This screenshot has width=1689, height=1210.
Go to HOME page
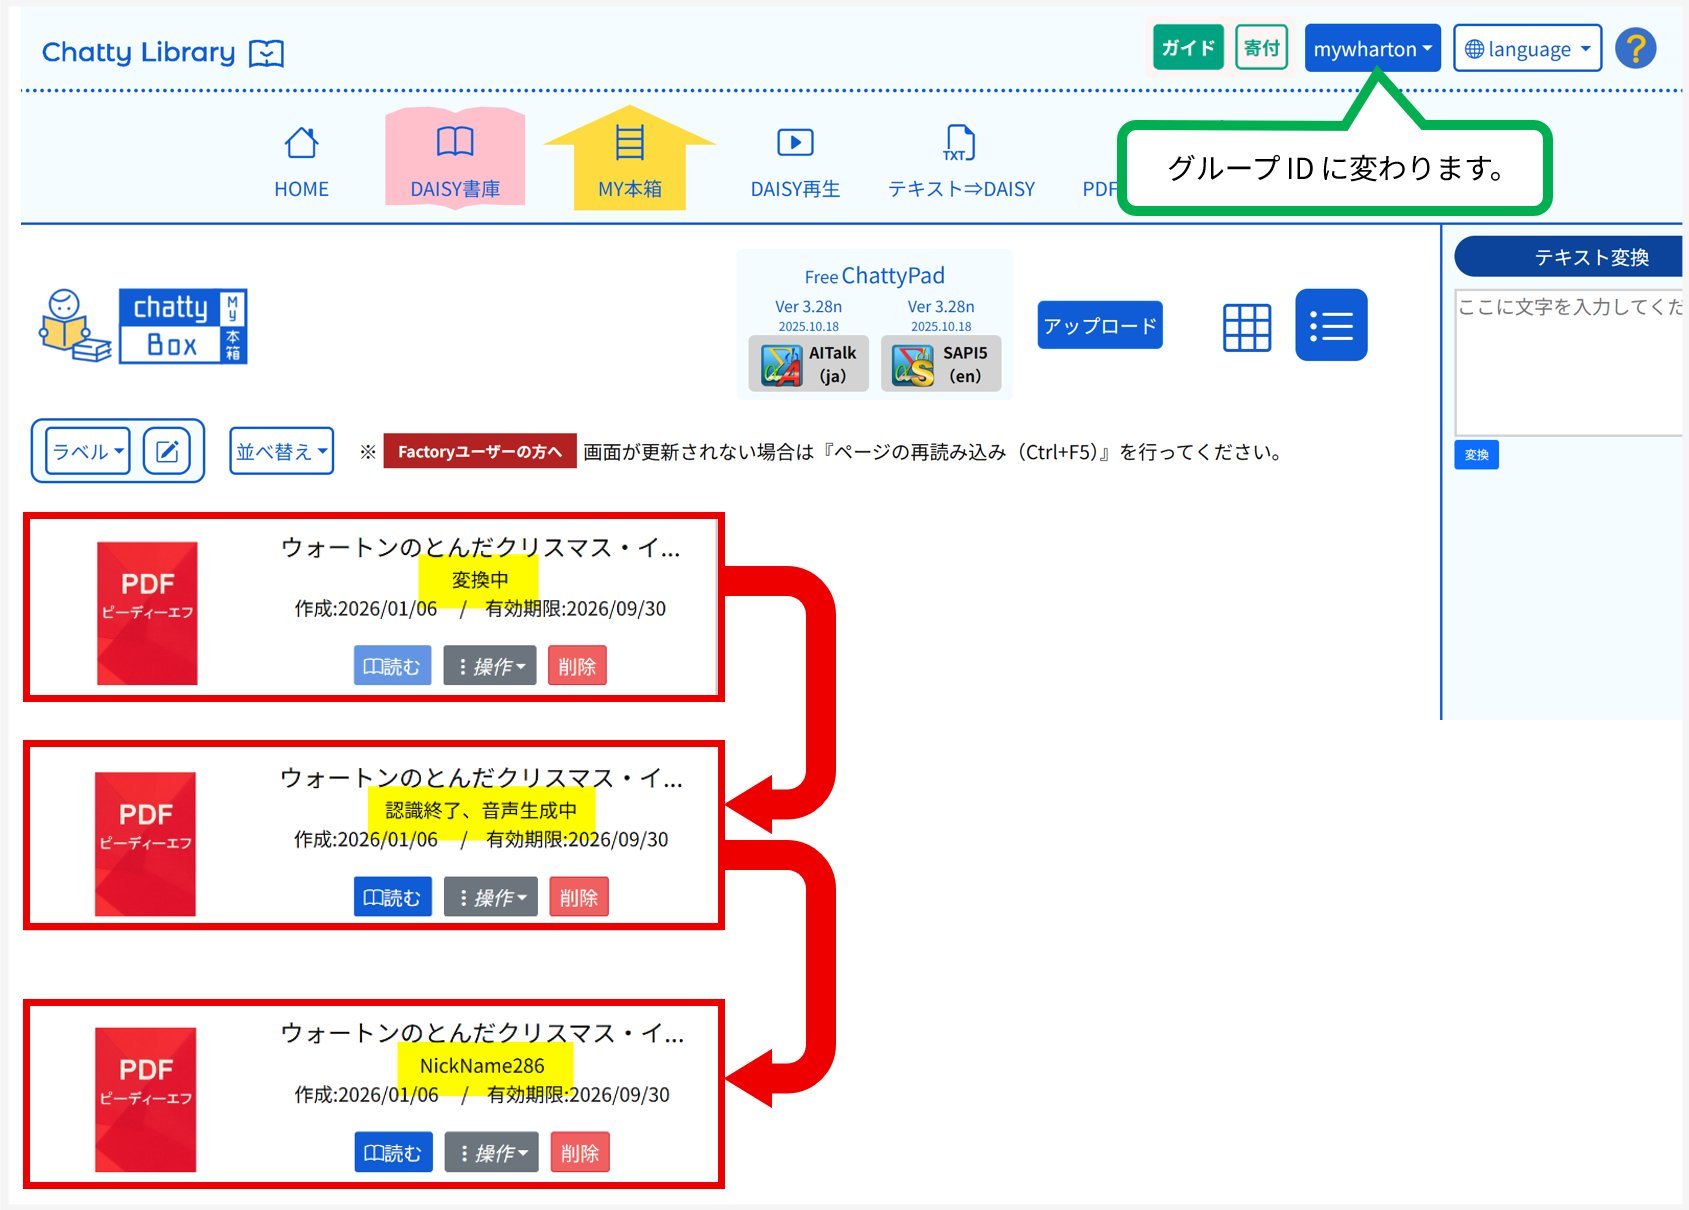click(x=301, y=162)
